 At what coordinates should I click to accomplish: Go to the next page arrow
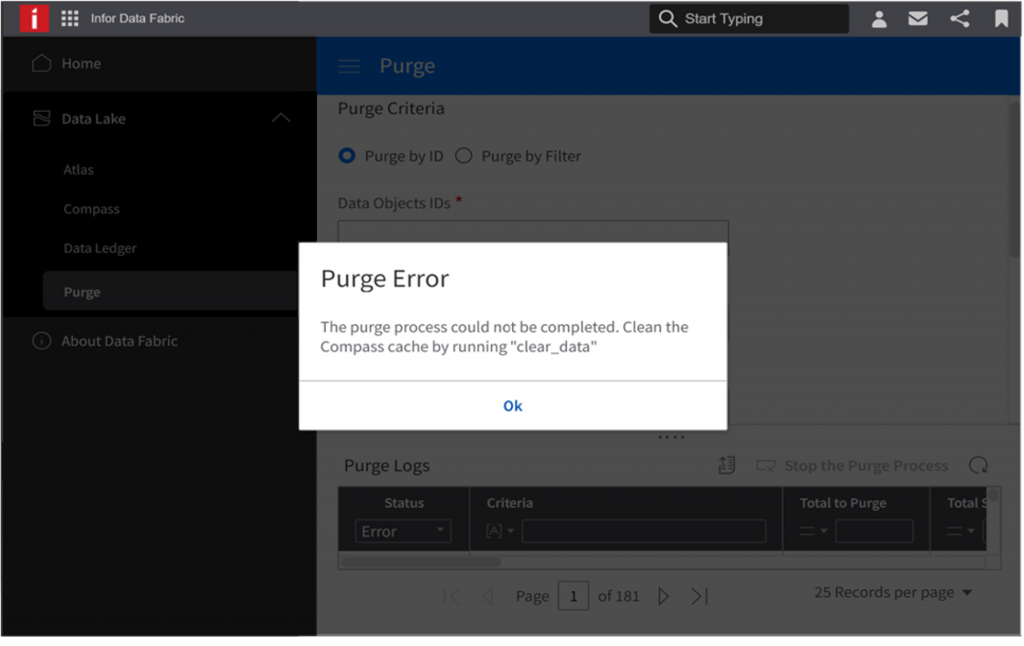coord(663,596)
